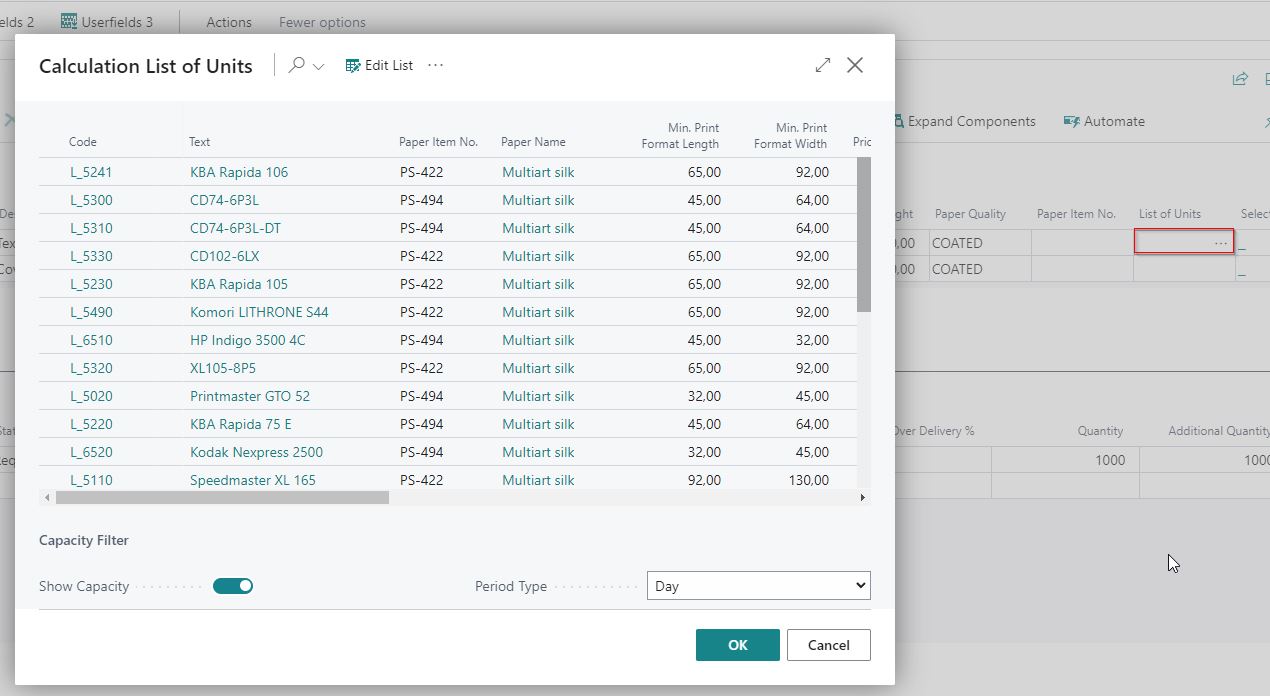Click Expand Components in background page
Image resolution: width=1270 pixels, height=696 pixels.
(965, 121)
